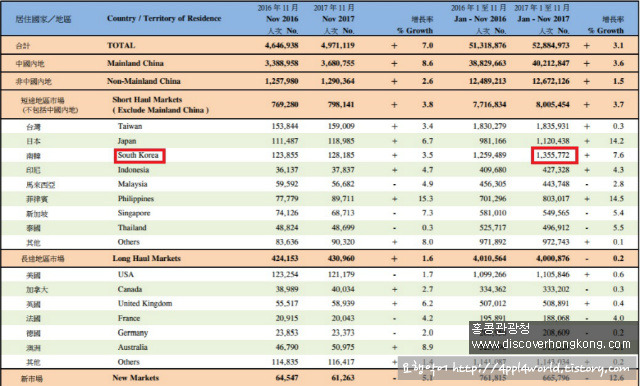
Task: Select the value 1,105,846 for USA
Action: [x=553, y=275]
